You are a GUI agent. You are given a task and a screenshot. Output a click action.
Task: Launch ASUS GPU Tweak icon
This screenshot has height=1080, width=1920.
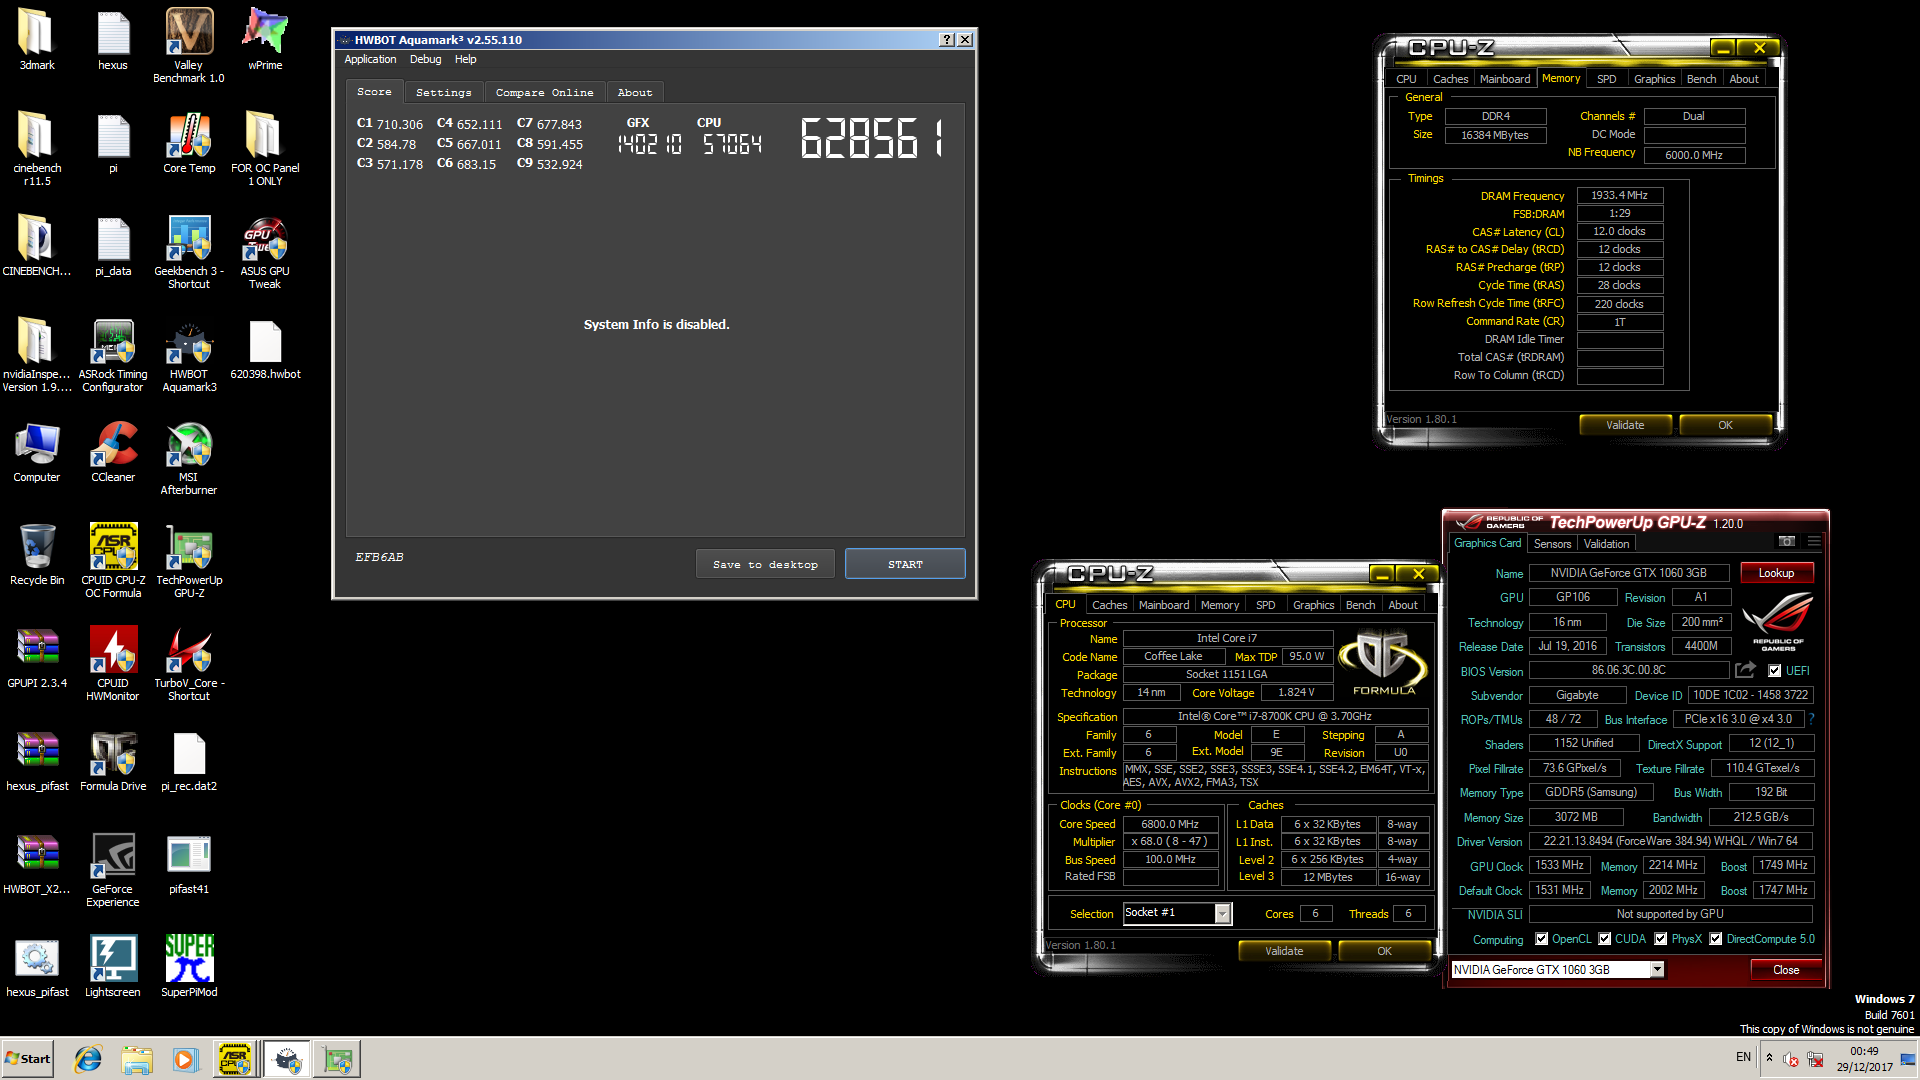[265, 252]
